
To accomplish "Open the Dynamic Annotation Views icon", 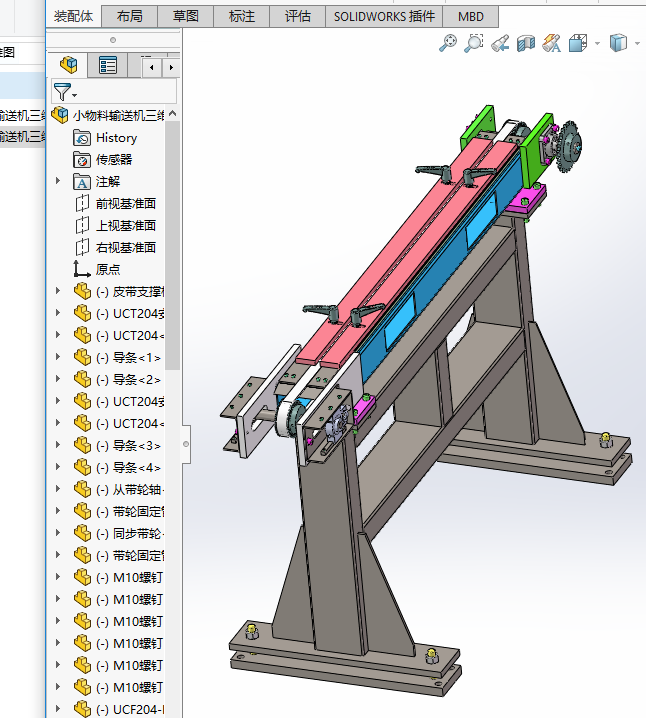I will [x=552, y=44].
